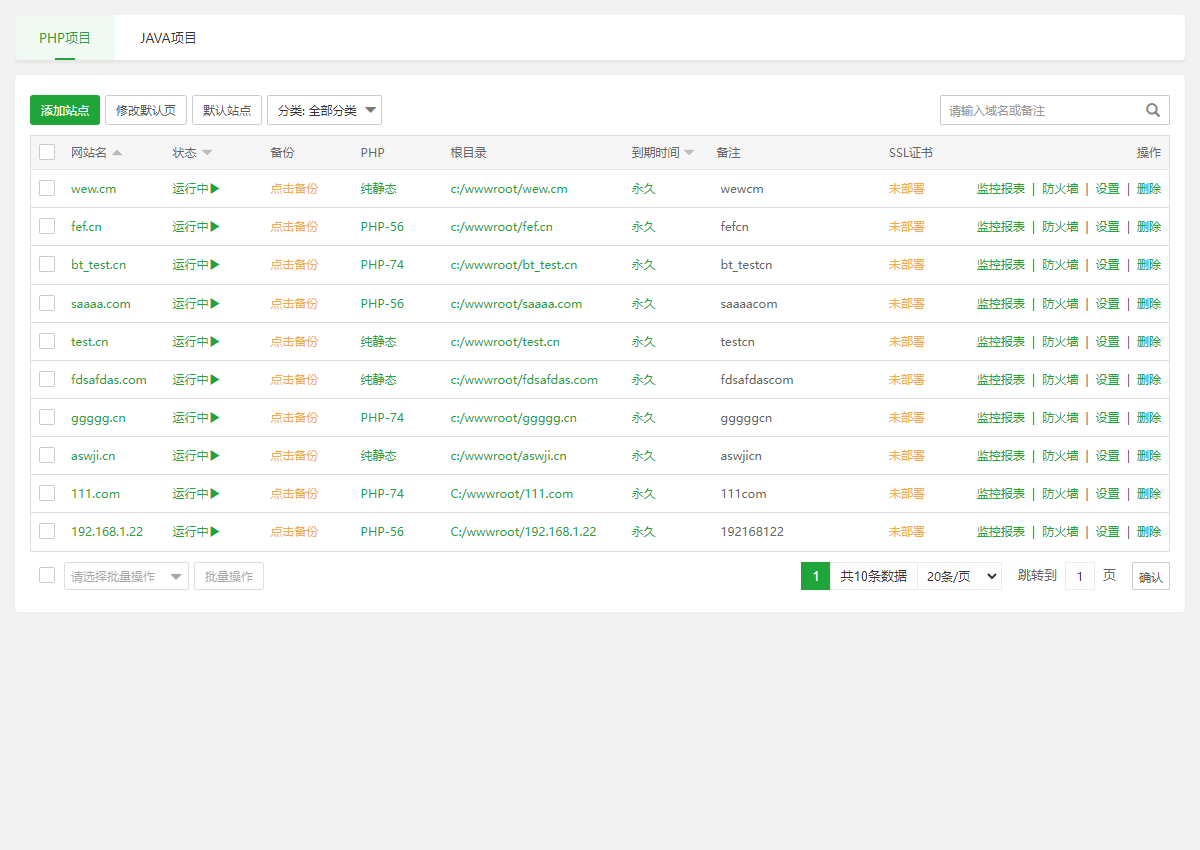Tick the checkbox for ggggg.cn row
Screen dimensions: 1200x850
pyautogui.click(x=47, y=417)
